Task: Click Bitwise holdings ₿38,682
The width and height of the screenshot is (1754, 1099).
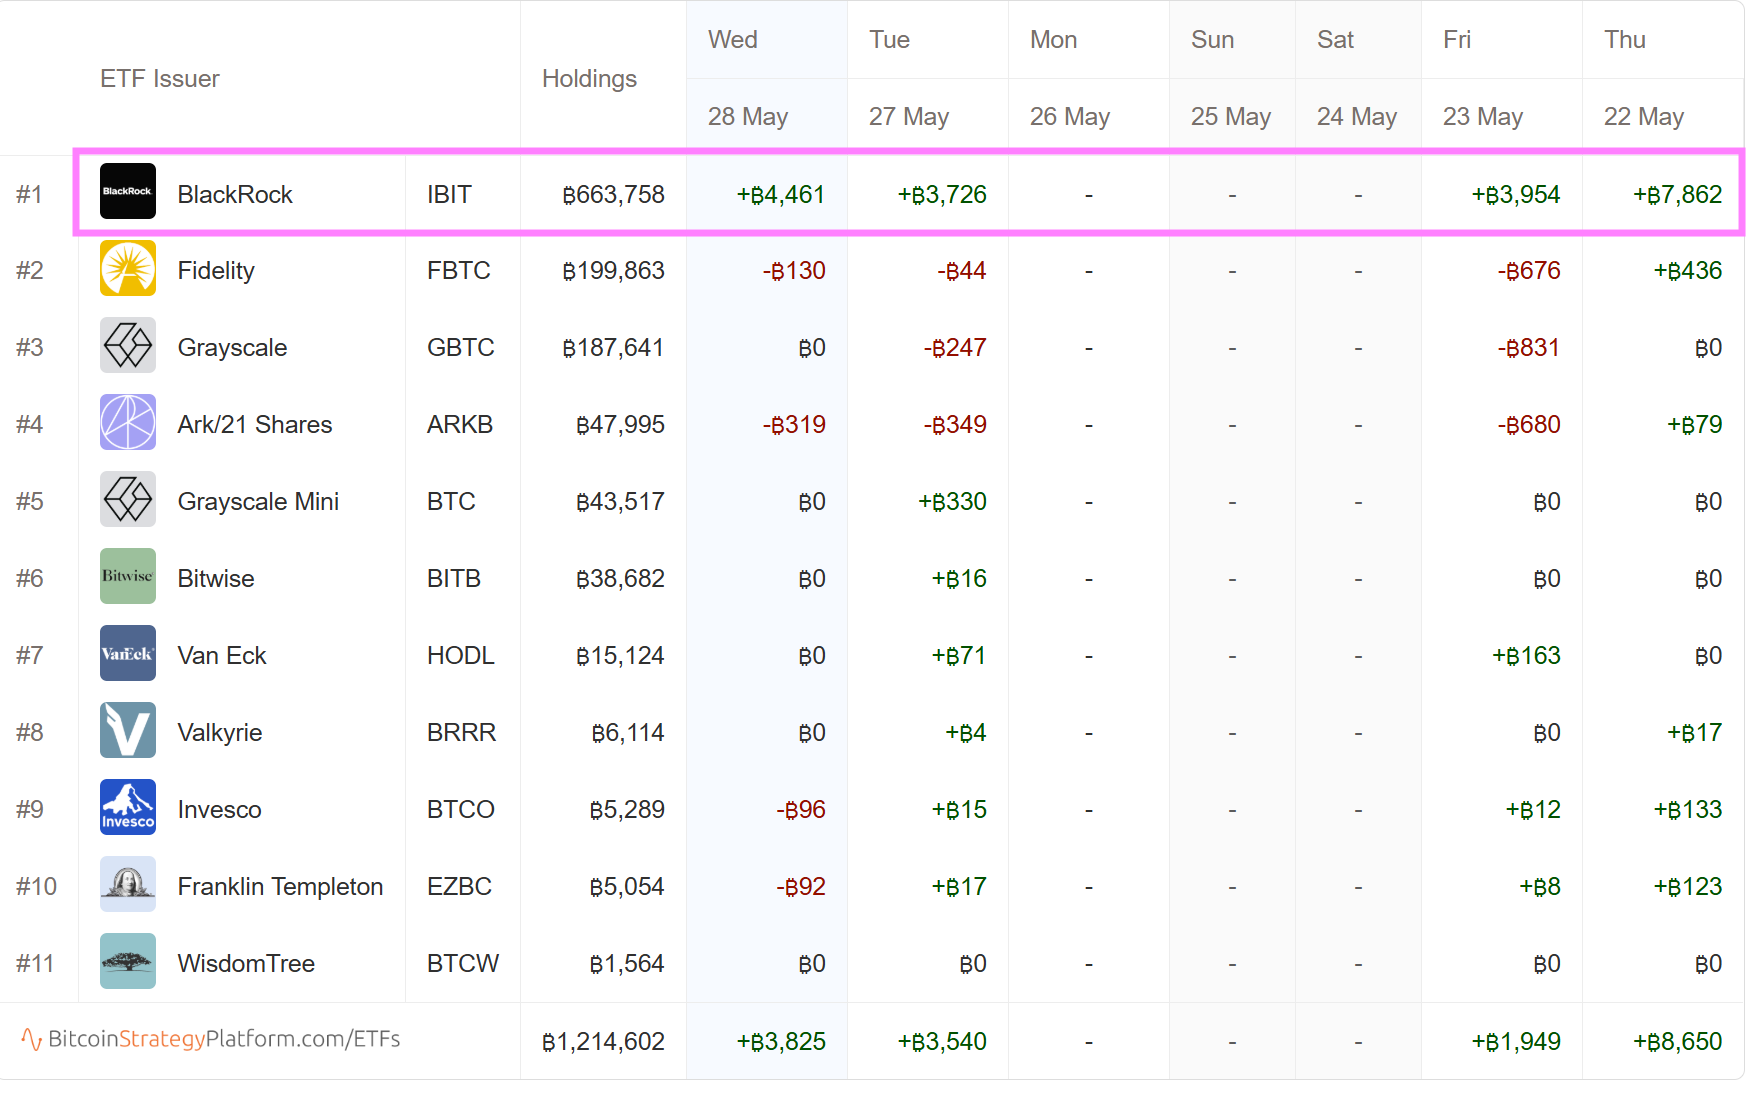Action: pos(620,579)
